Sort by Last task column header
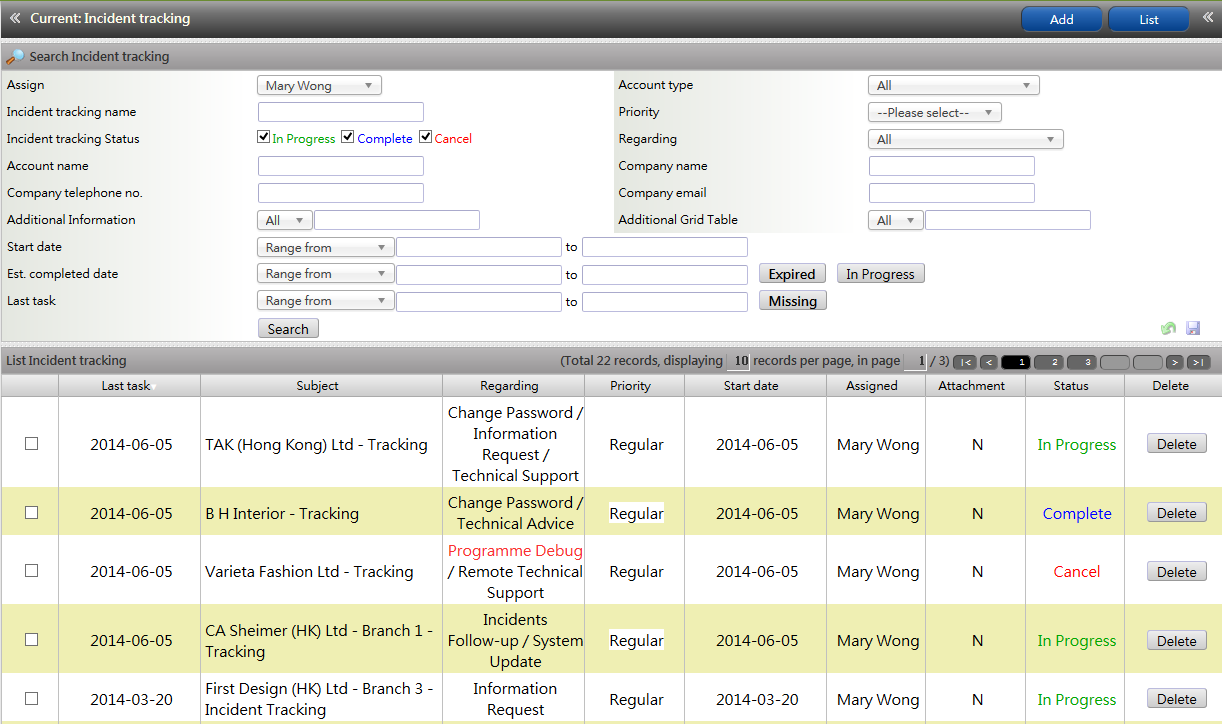This screenshot has width=1222, height=724. pos(129,386)
